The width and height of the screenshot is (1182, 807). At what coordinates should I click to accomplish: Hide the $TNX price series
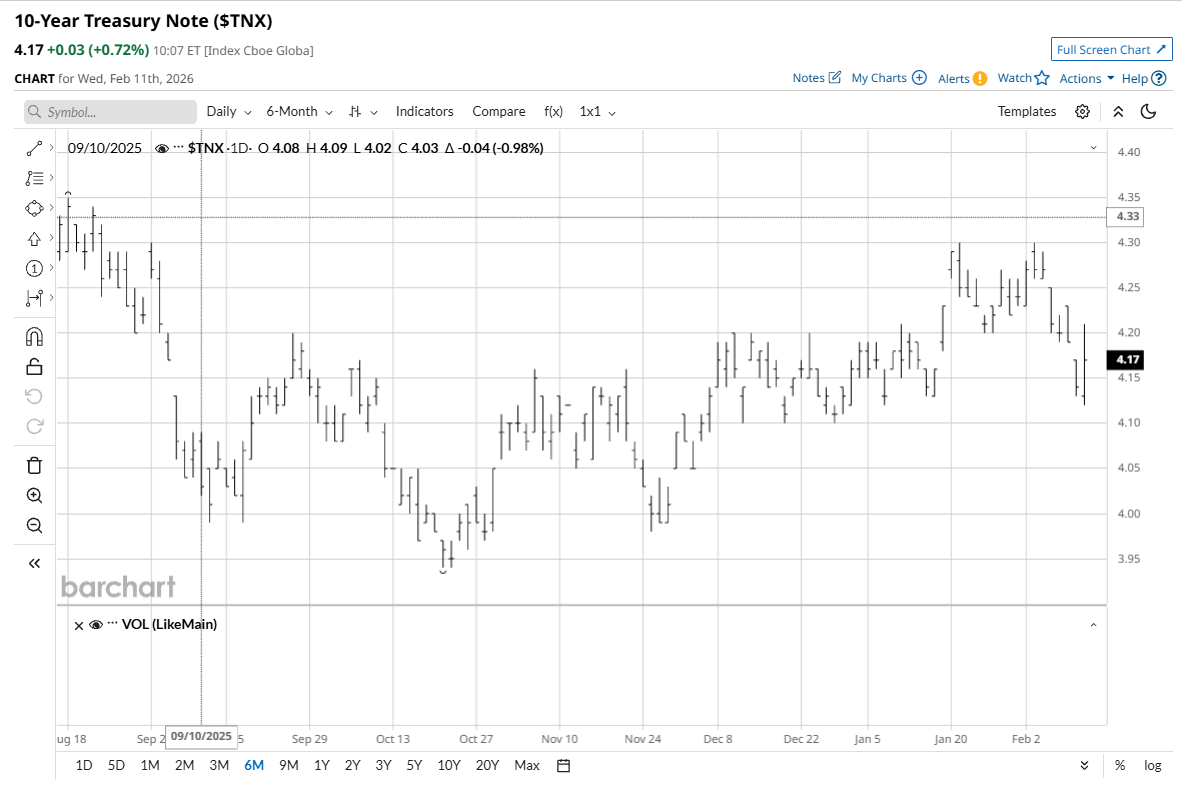click(x=162, y=148)
